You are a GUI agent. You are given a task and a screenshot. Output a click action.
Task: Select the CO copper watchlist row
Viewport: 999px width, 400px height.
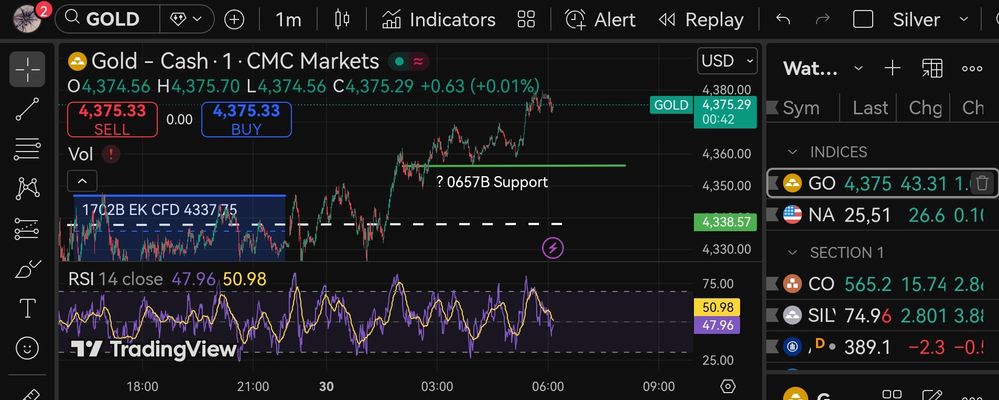(x=882, y=283)
